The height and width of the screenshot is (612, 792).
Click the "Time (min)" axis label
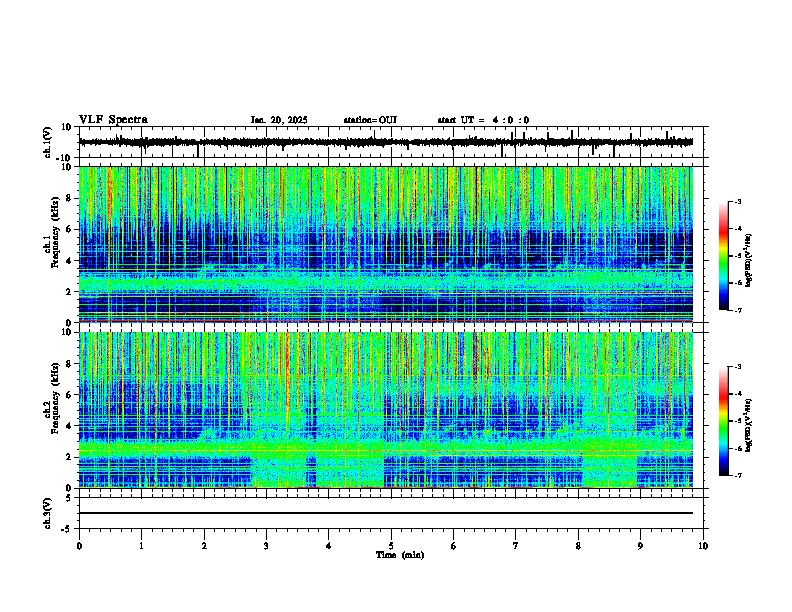(x=400, y=555)
